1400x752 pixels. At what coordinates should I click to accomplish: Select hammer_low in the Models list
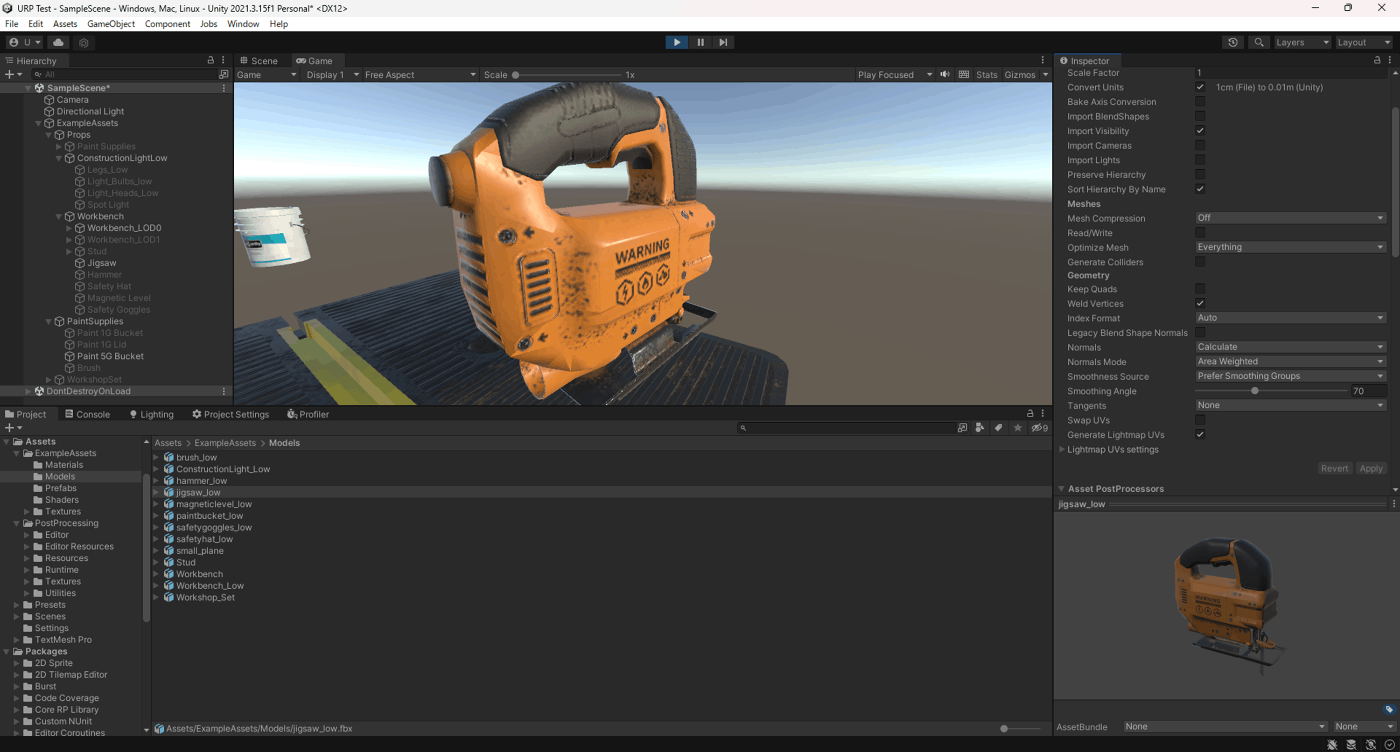tap(201, 481)
